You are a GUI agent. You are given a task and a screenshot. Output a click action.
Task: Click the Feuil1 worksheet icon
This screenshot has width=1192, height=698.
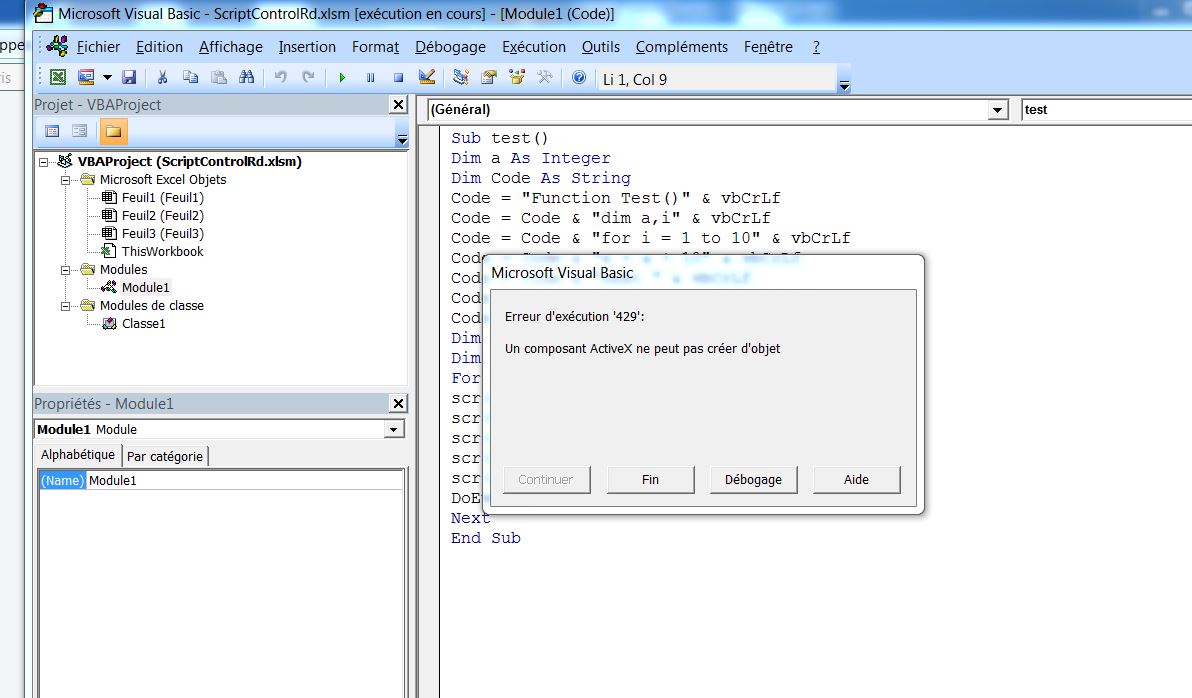[109, 197]
